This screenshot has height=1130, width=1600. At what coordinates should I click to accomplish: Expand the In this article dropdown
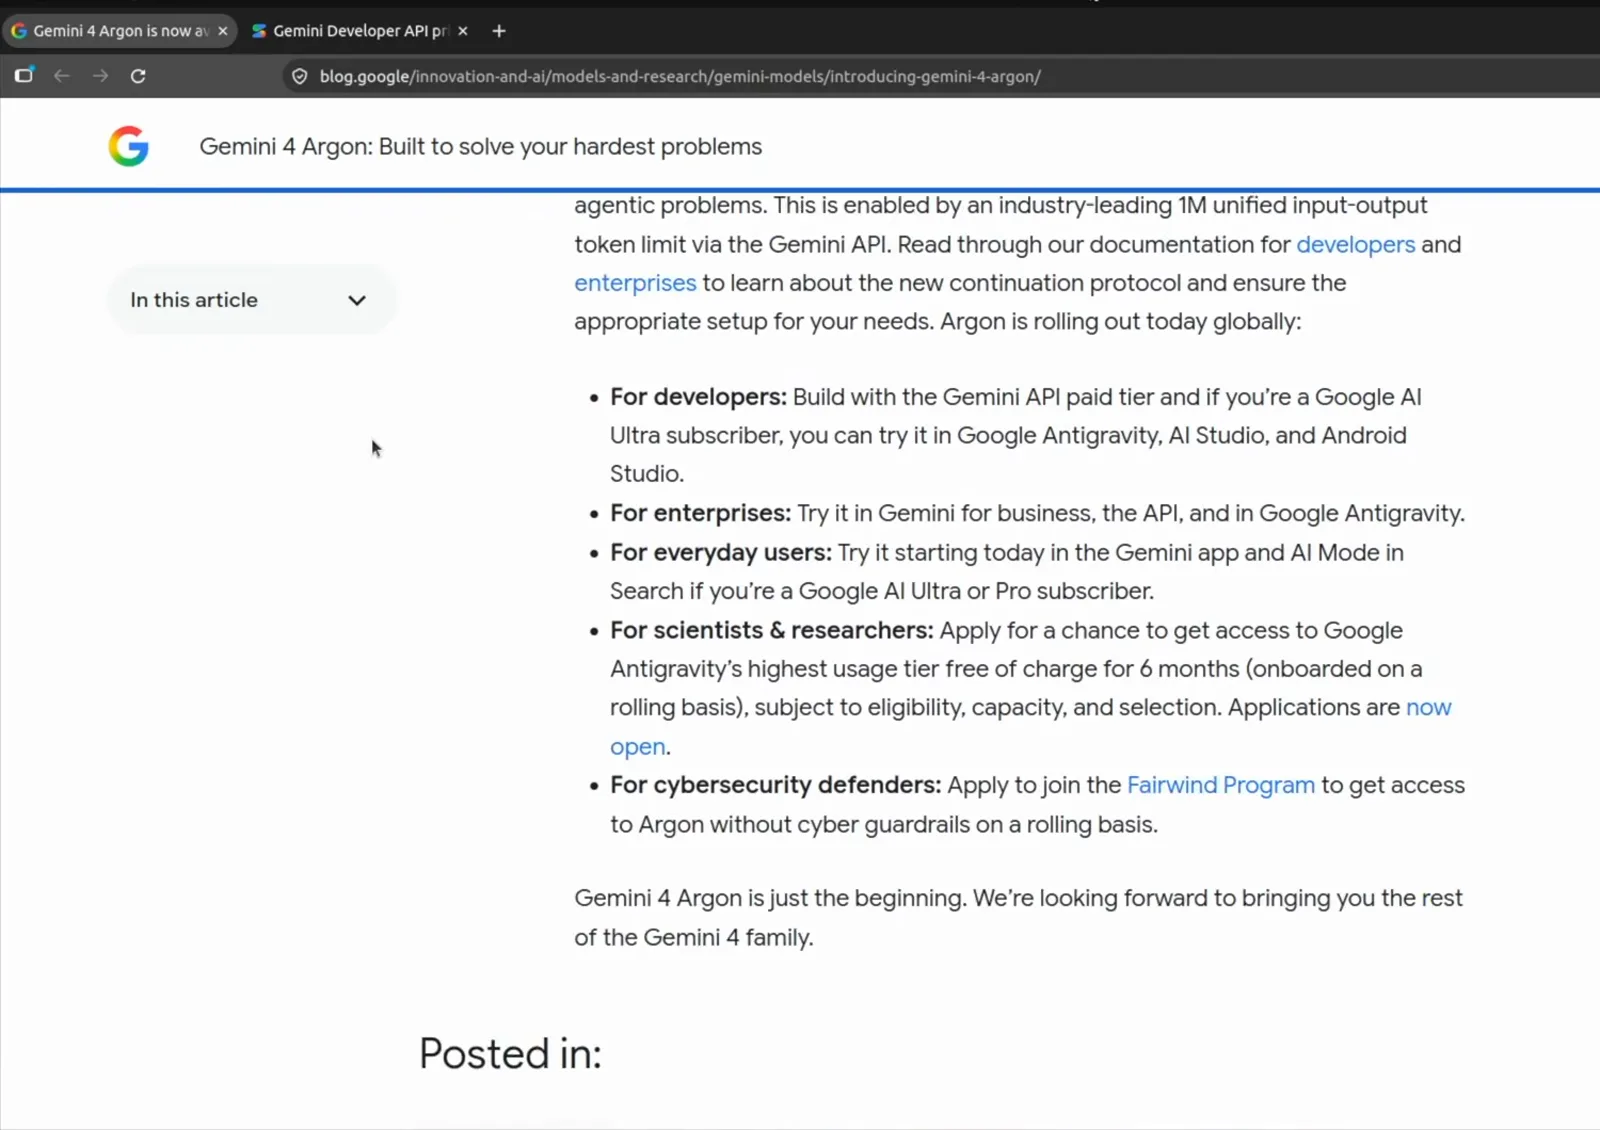251,300
